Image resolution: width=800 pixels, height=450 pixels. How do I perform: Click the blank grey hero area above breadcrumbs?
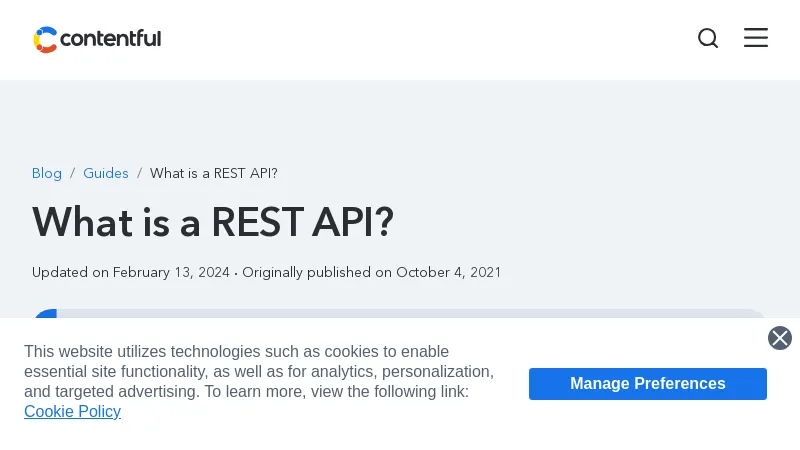pyautogui.click(x=400, y=120)
